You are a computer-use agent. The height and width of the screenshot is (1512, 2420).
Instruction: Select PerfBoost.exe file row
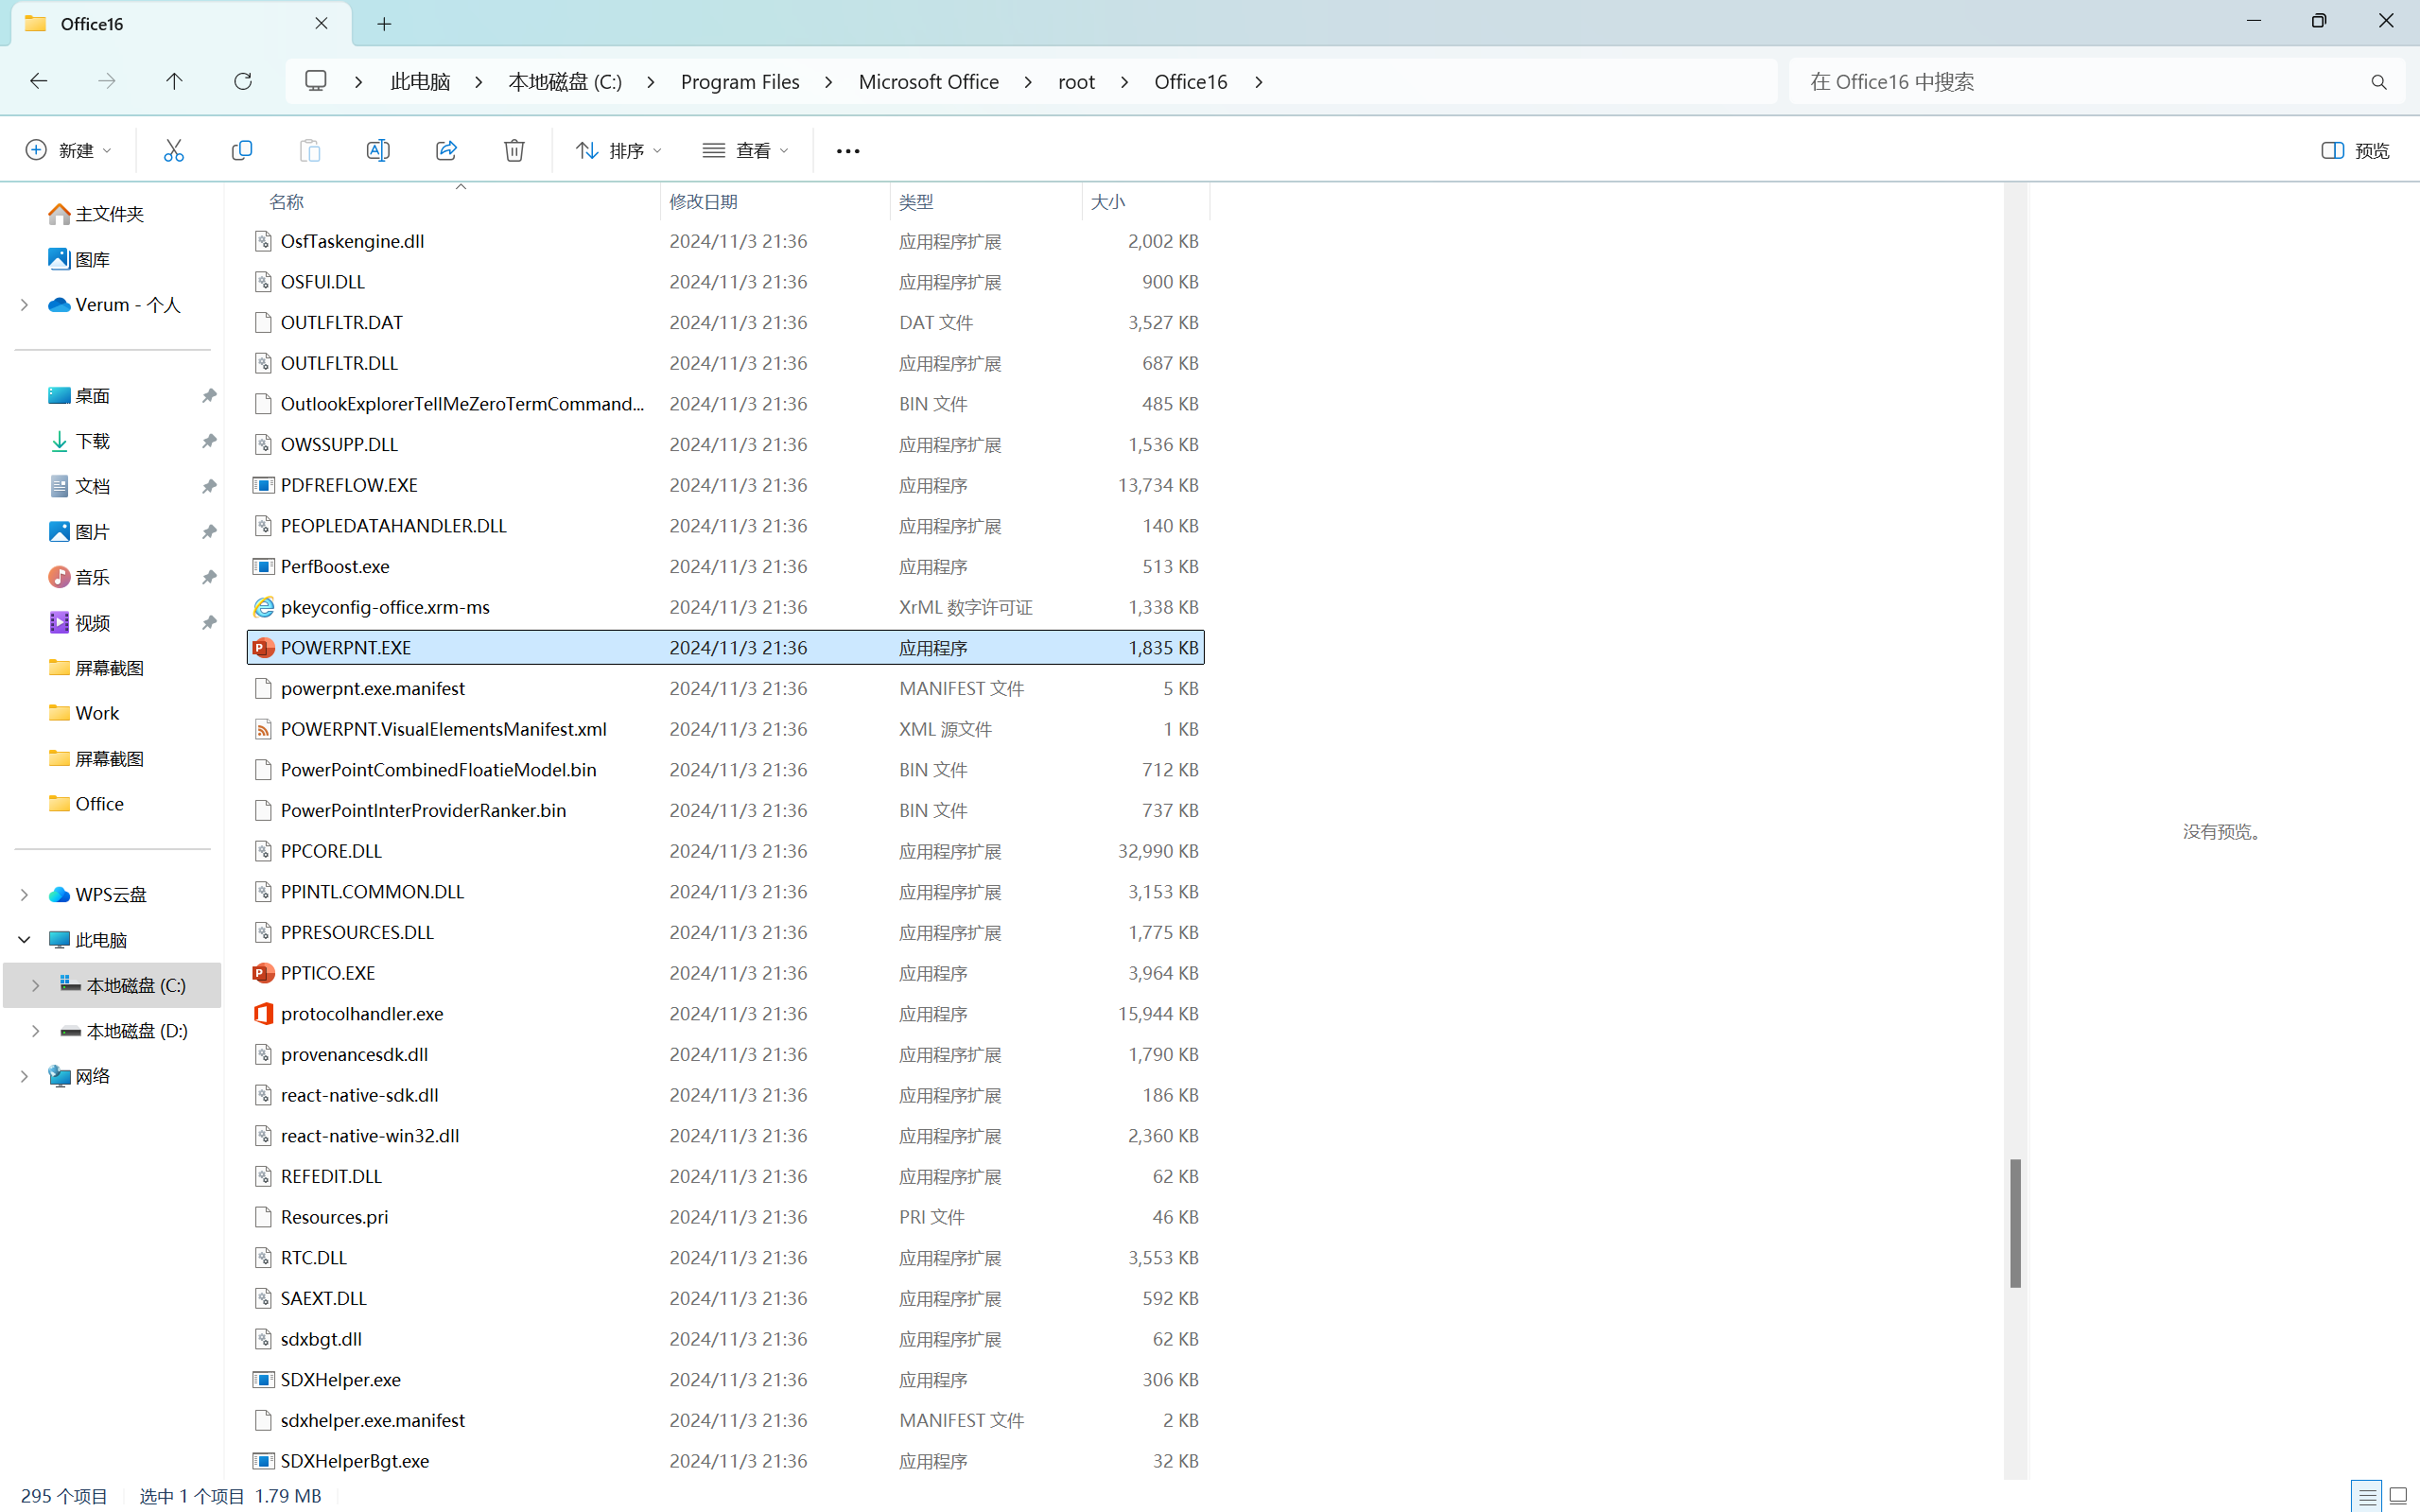pyautogui.click(x=726, y=567)
